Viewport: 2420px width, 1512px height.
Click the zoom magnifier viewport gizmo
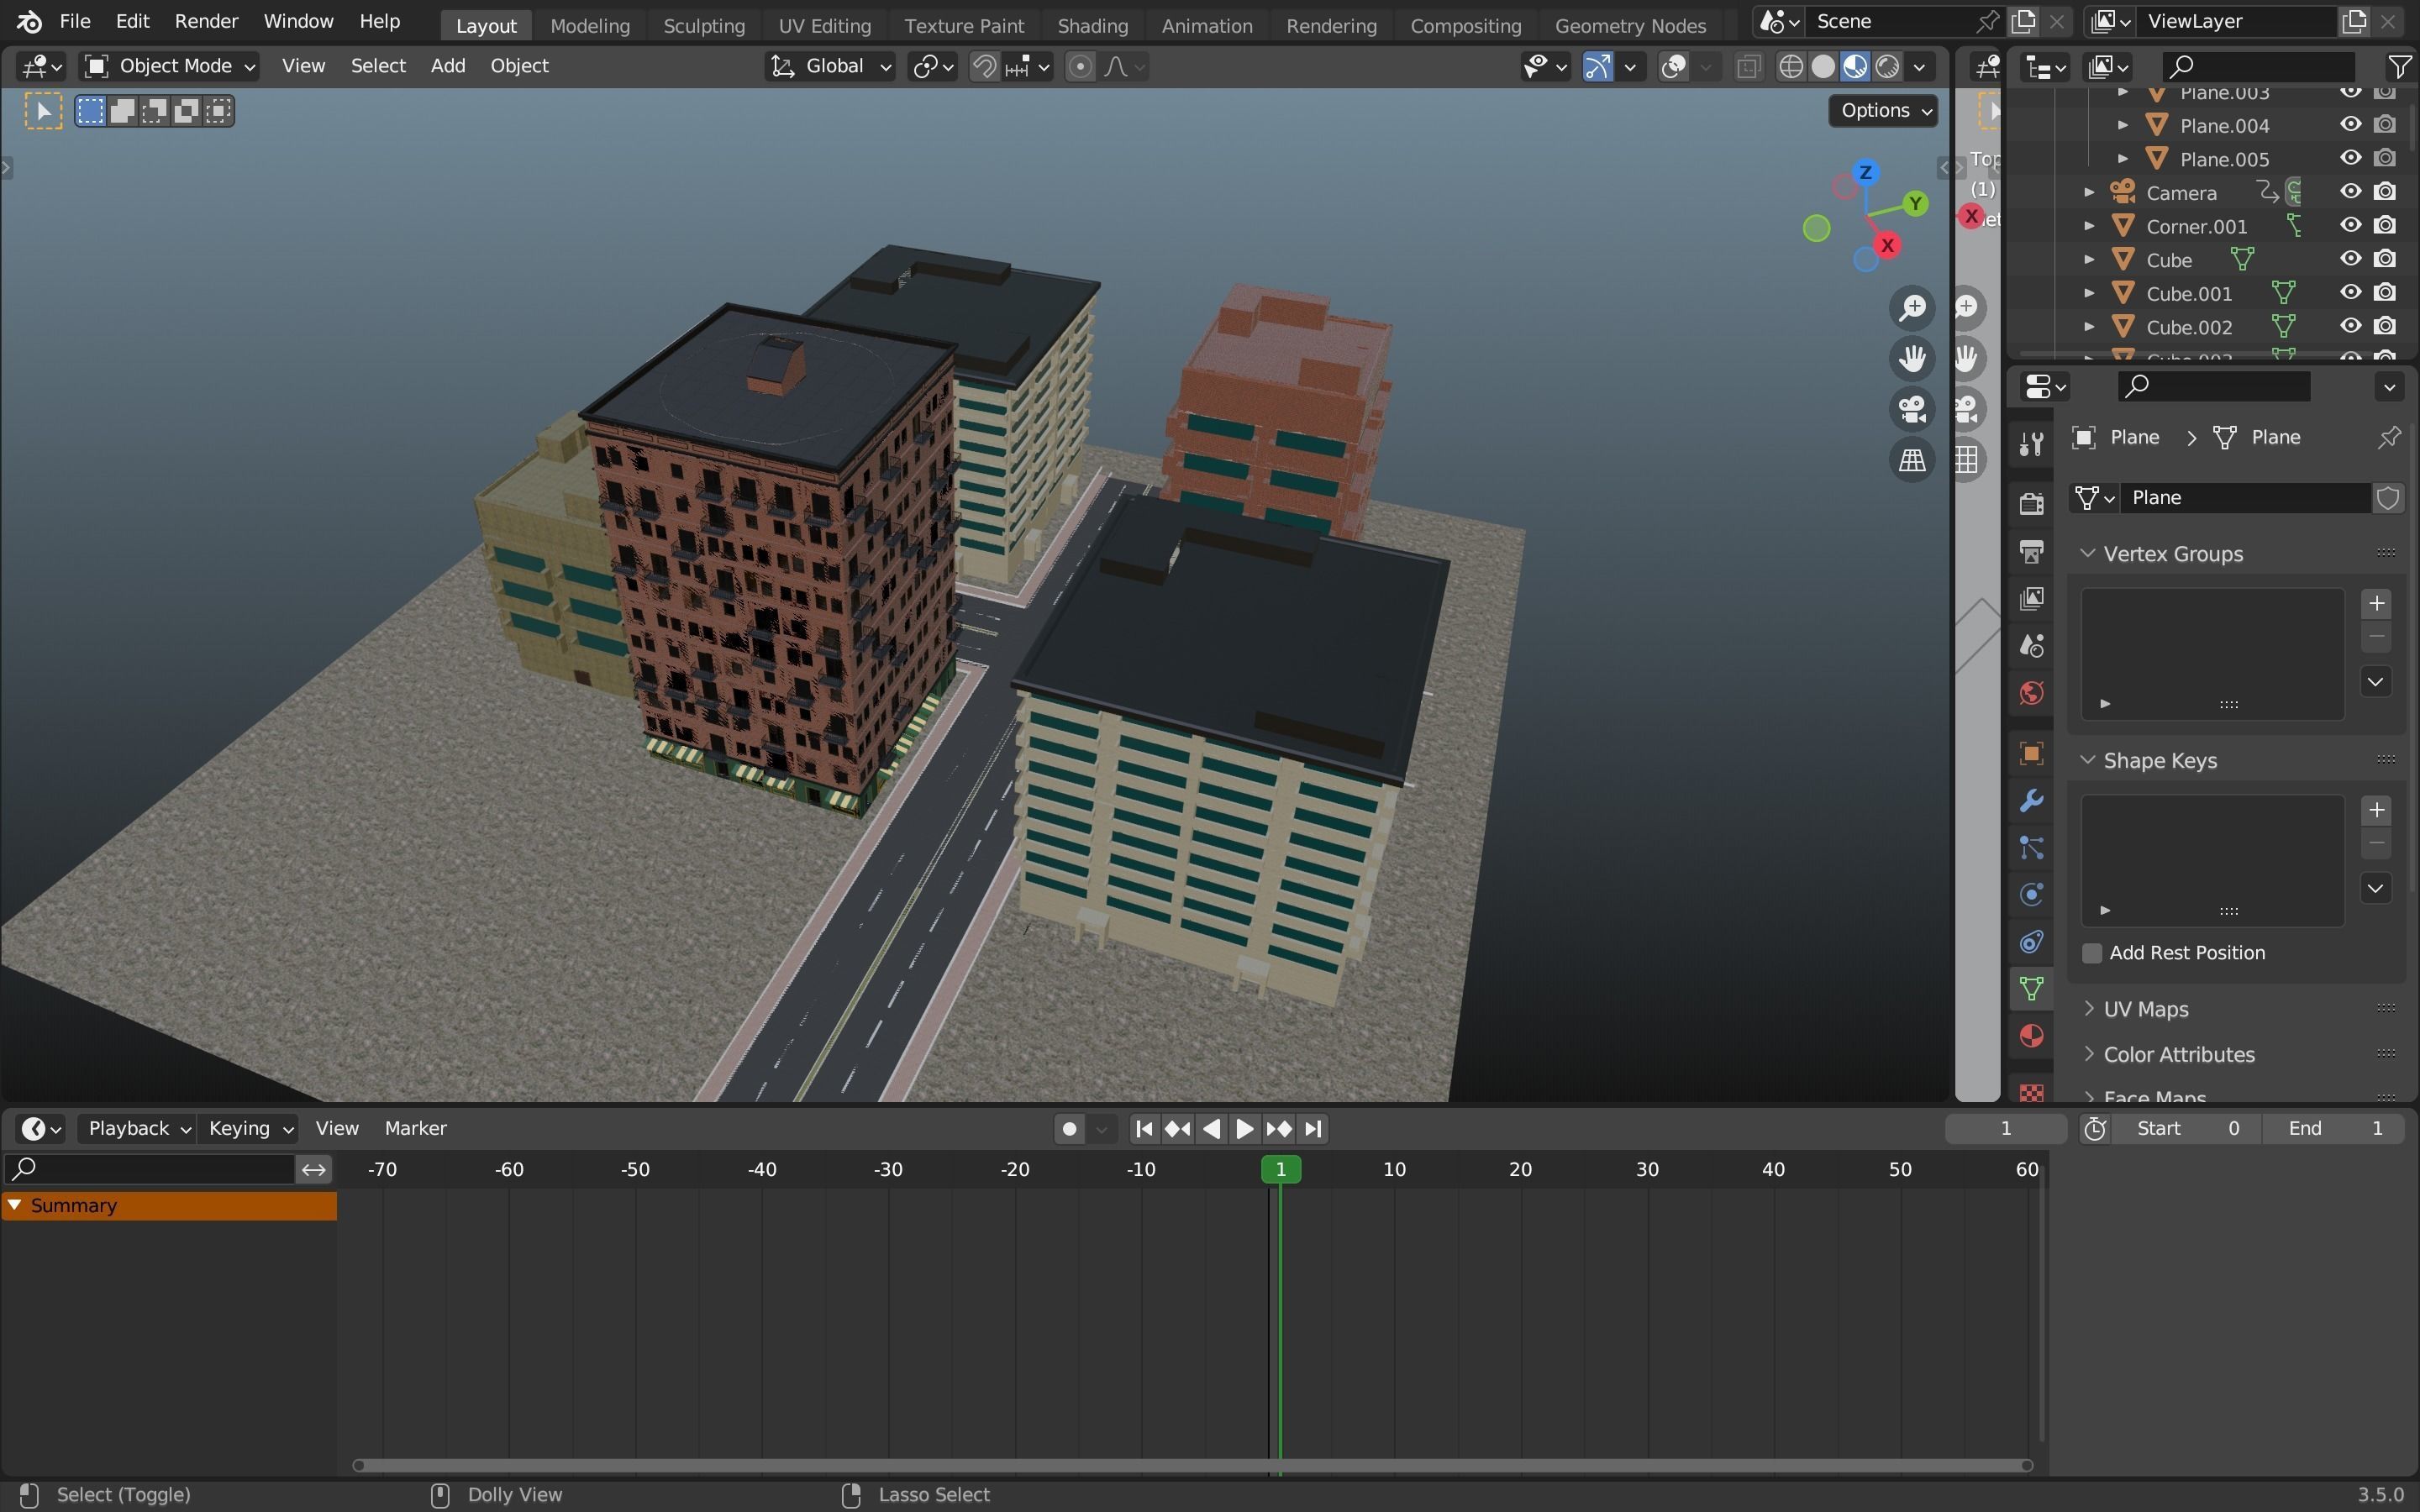[1912, 307]
